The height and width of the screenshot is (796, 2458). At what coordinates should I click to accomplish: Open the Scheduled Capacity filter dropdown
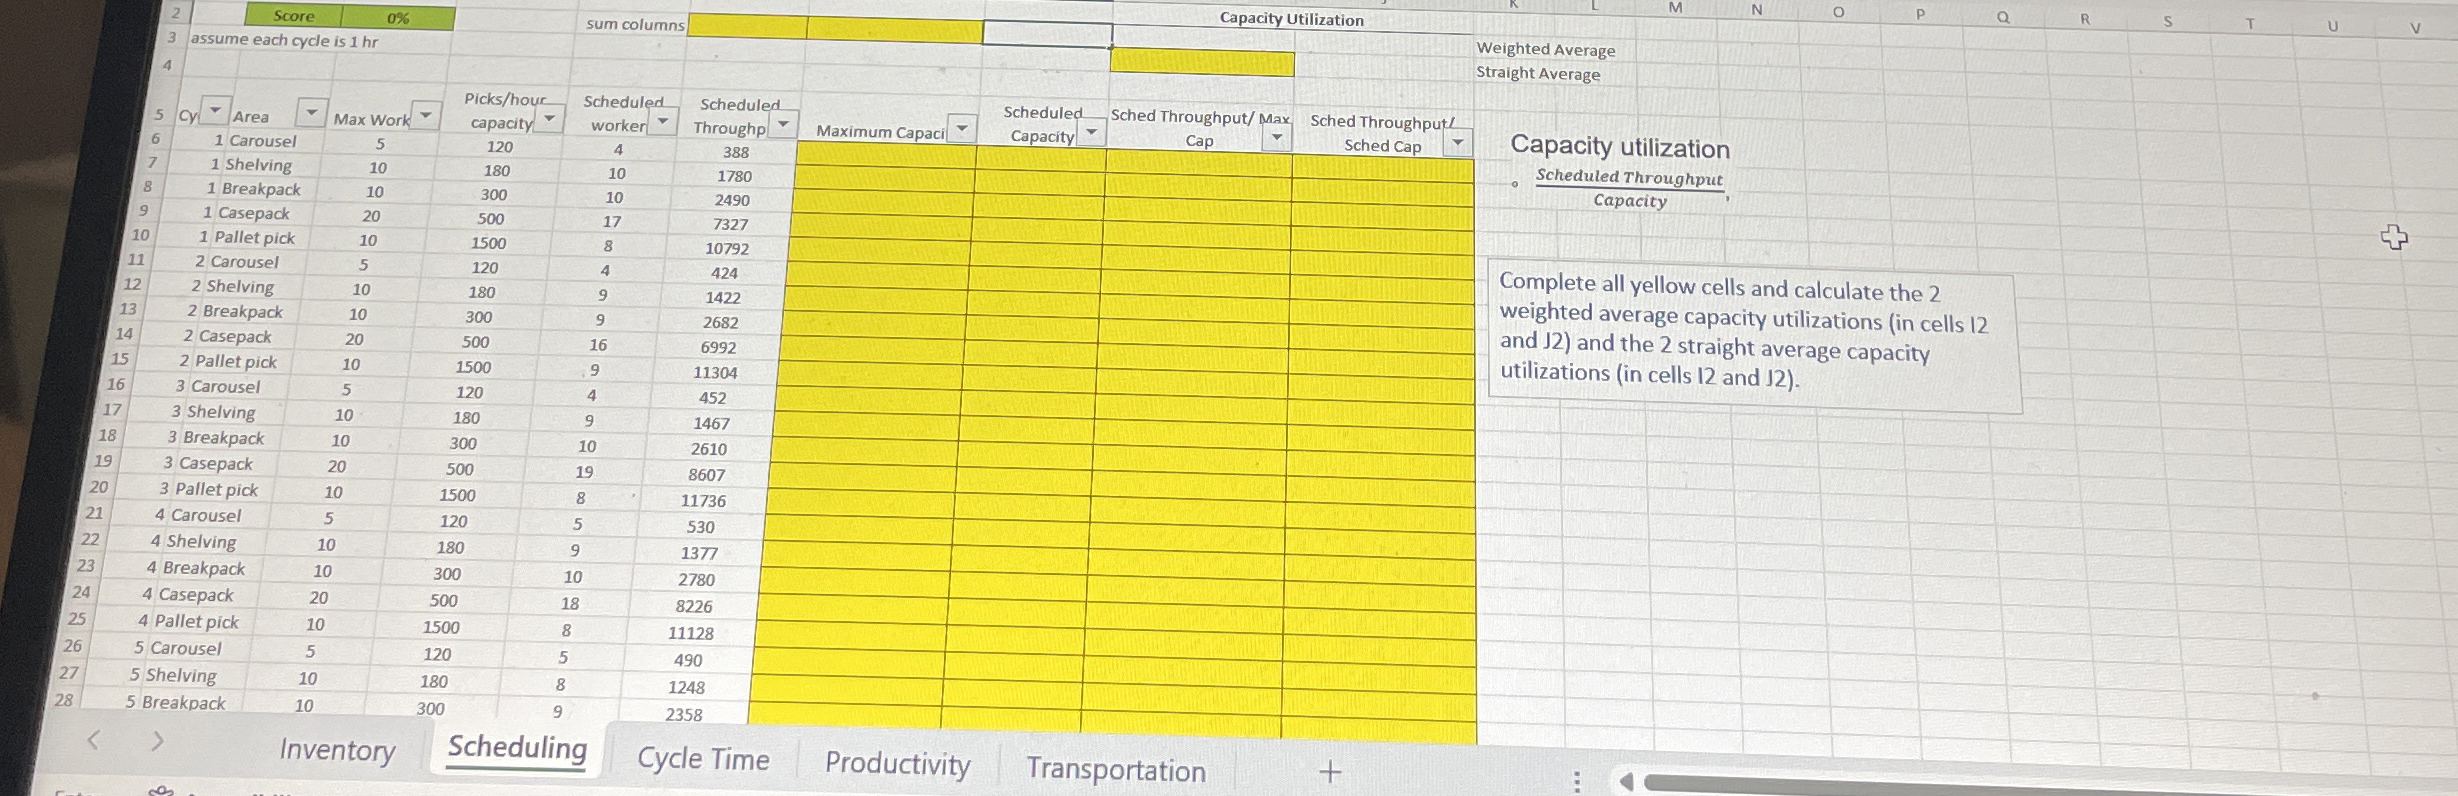click(x=1091, y=133)
